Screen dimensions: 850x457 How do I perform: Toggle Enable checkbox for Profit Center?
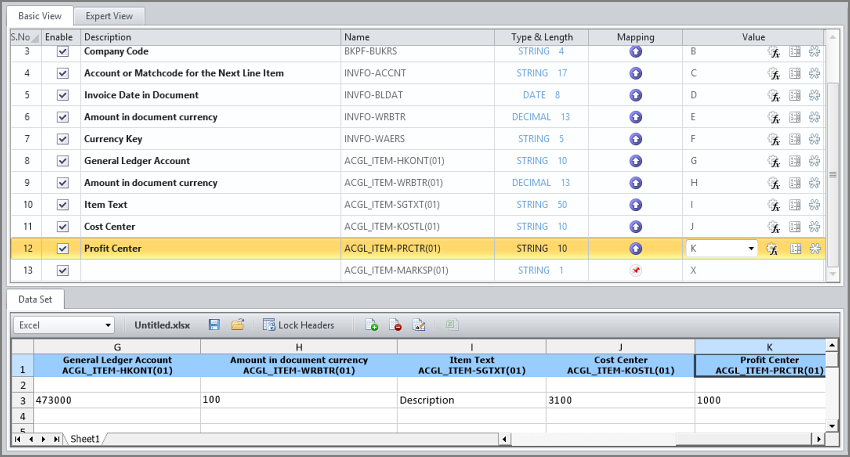(63, 249)
